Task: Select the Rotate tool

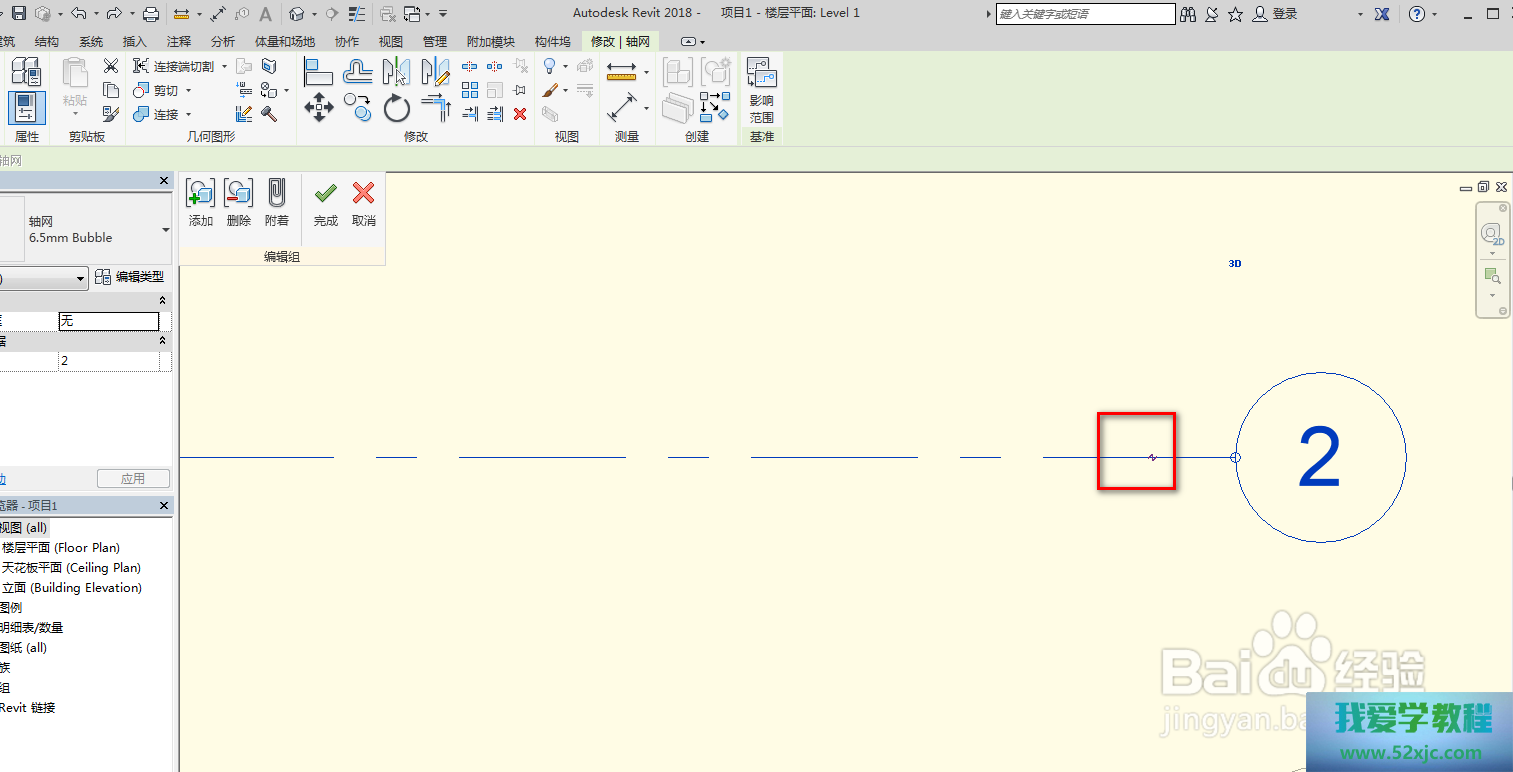Action: click(397, 107)
